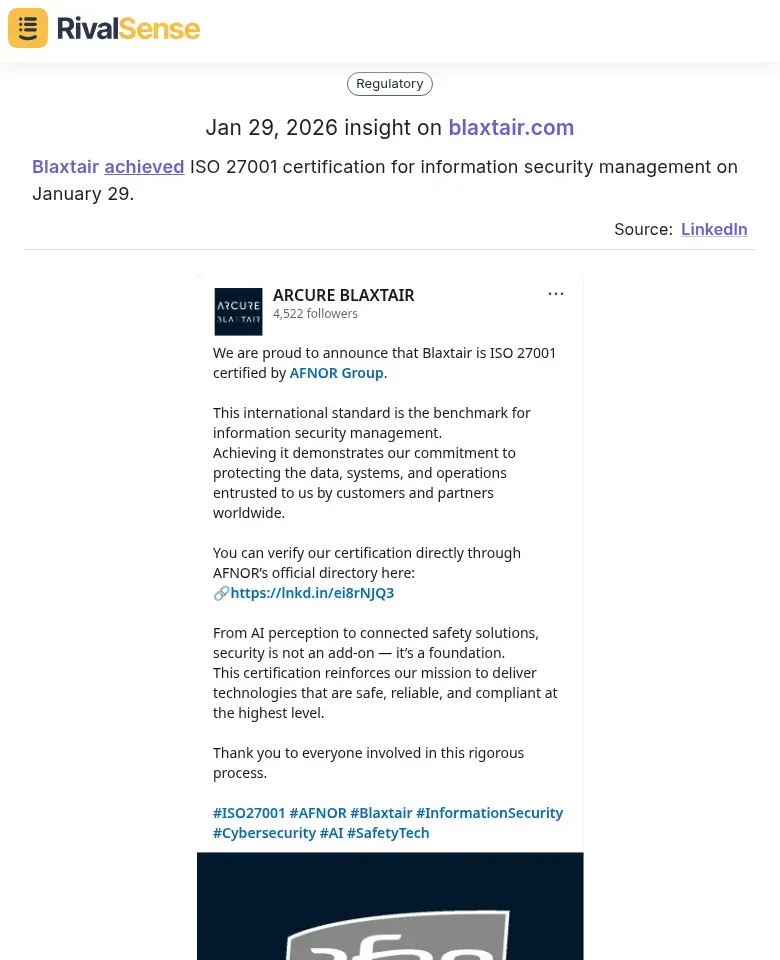Screen dimensions: 780x960
Task: Click the 4,522 followers count
Action: (315, 313)
